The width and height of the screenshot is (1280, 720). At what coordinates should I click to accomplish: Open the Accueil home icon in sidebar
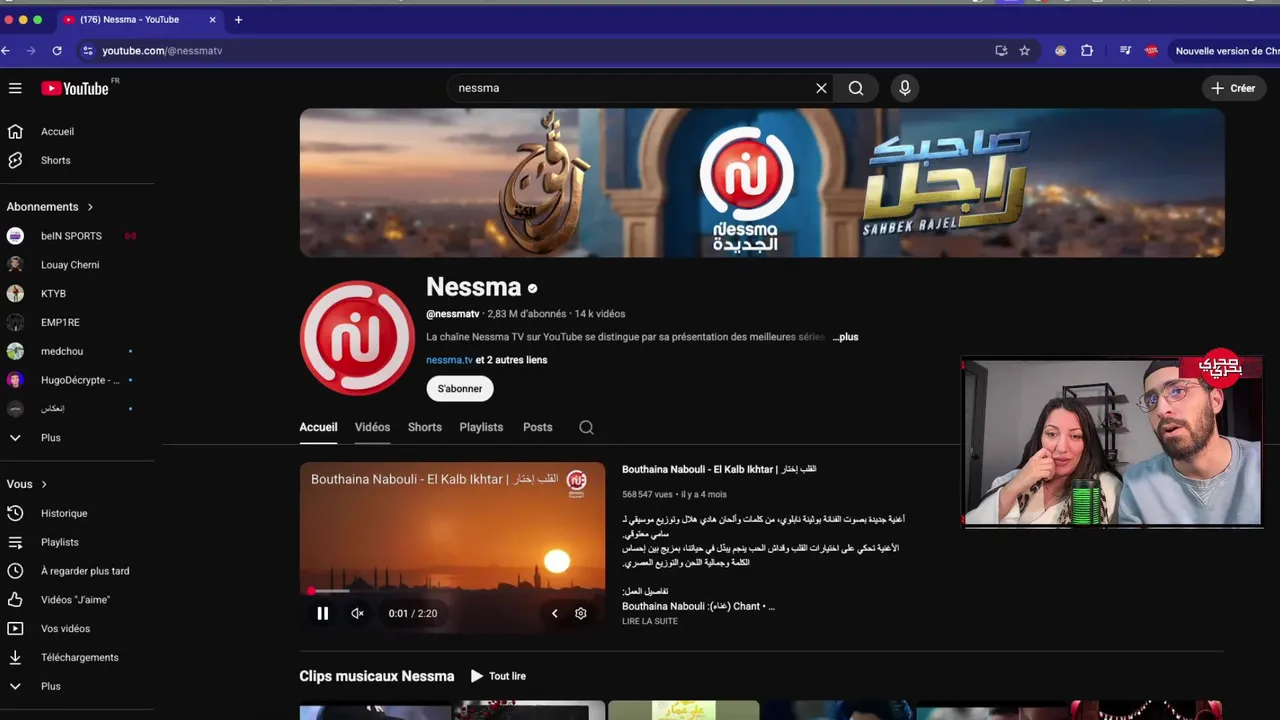pyautogui.click(x=15, y=131)
